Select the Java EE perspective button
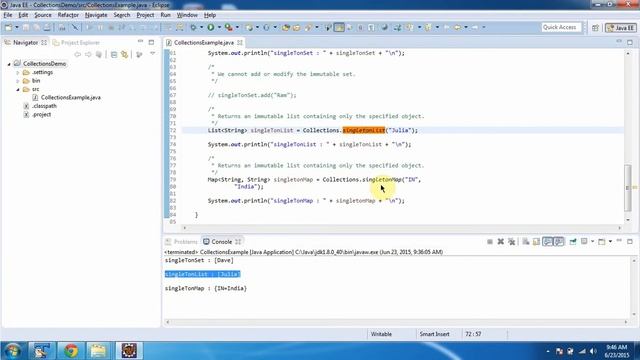 coord(620,28)
